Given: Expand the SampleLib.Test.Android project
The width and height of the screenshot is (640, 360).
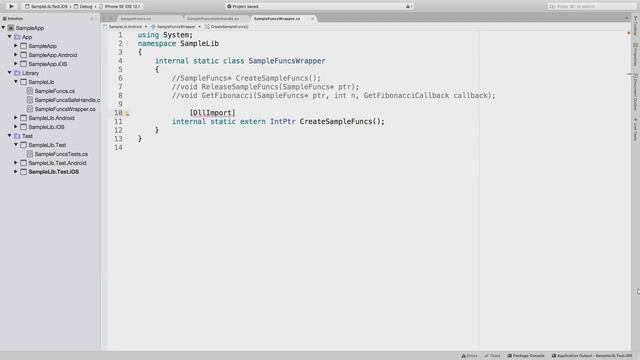Looking at the screenshot, I should (16, 162).
